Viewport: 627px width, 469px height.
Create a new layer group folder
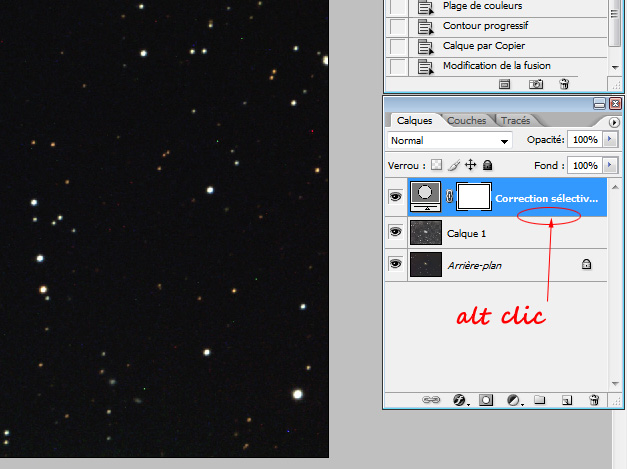539,400
